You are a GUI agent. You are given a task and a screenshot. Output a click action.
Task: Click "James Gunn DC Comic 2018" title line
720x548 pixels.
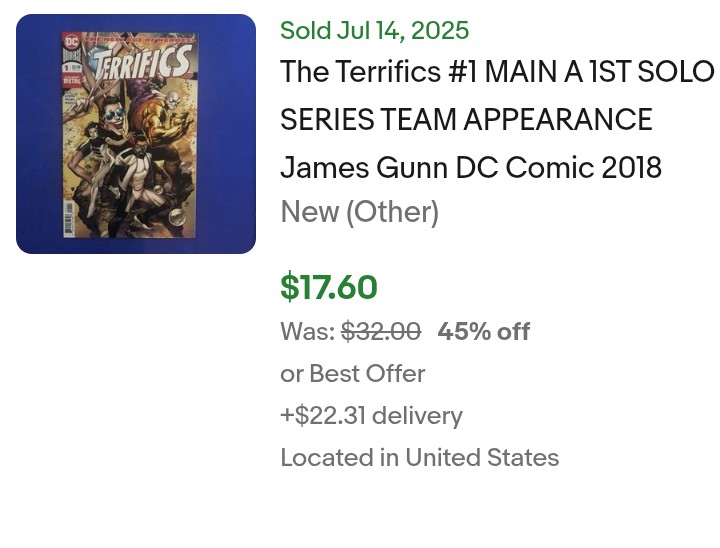coord(471,167)
